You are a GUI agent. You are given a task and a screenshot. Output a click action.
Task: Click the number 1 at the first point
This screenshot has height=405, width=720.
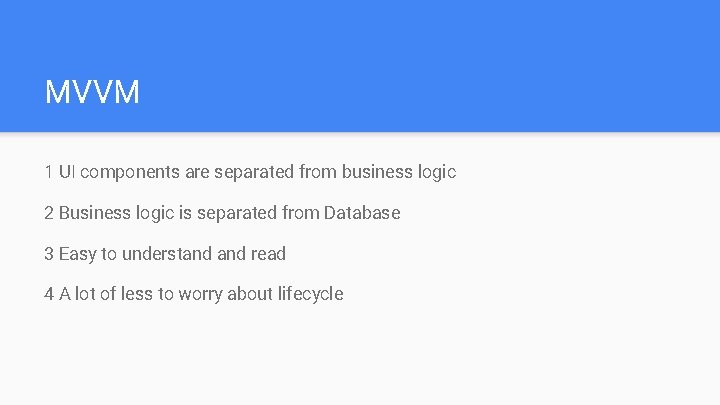pos(49,172)
